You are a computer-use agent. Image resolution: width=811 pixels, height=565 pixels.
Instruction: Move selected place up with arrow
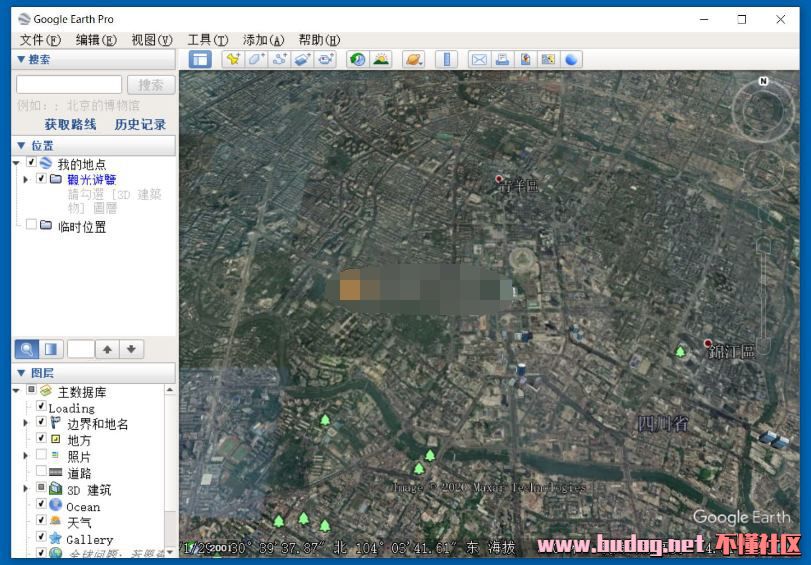point(107,349)
